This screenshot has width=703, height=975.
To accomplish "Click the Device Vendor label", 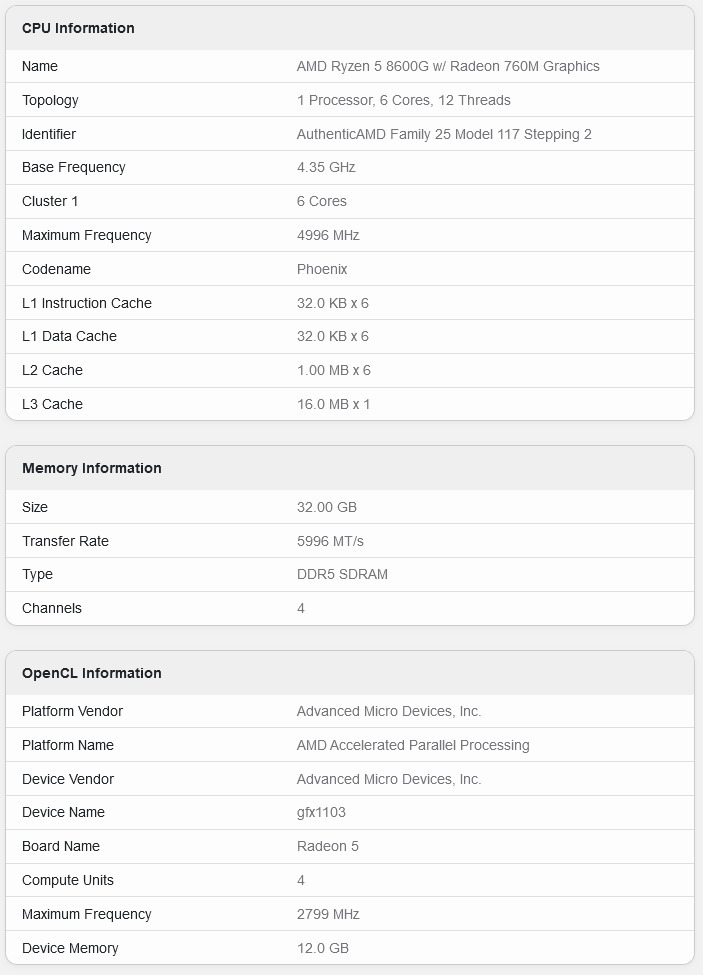I will point(68,779).
